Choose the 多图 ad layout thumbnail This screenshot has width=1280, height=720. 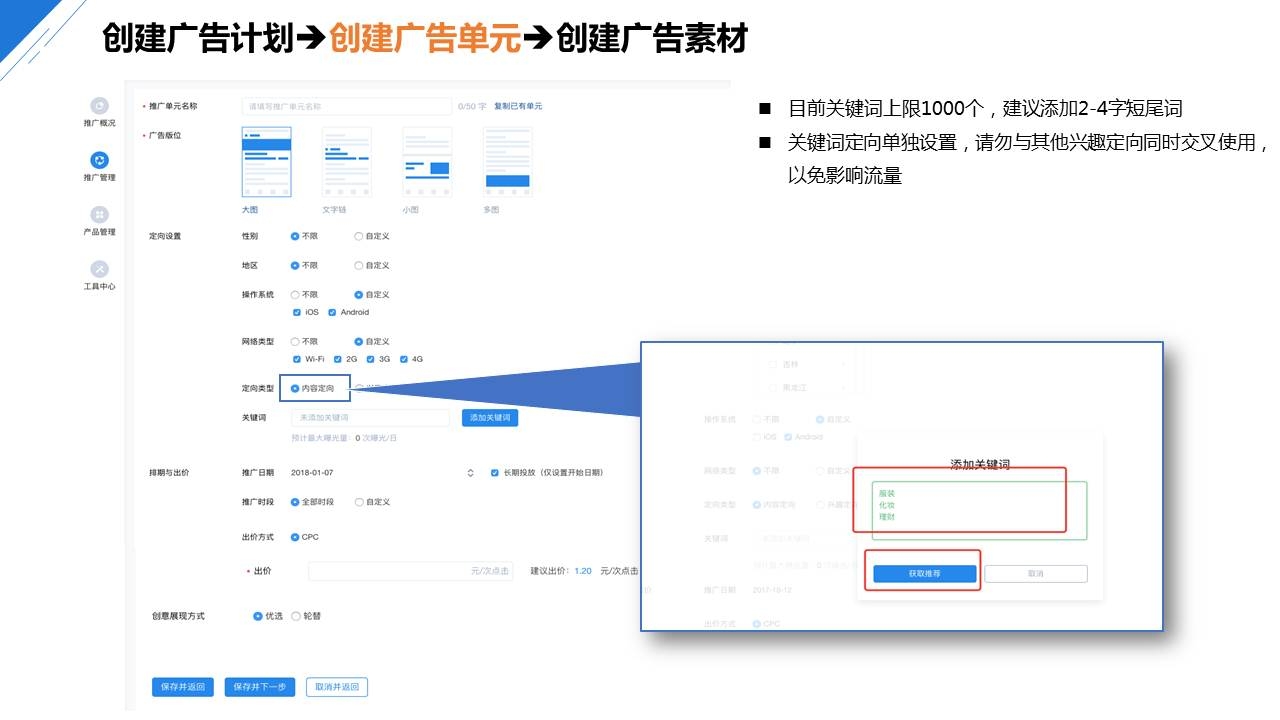point(507,162)
